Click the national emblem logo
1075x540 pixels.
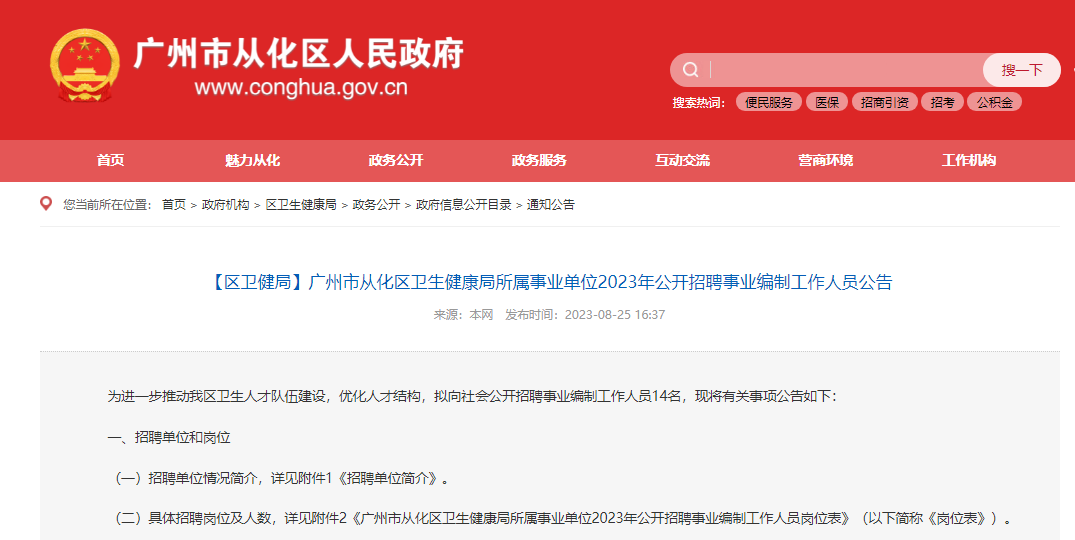point(84,66)
